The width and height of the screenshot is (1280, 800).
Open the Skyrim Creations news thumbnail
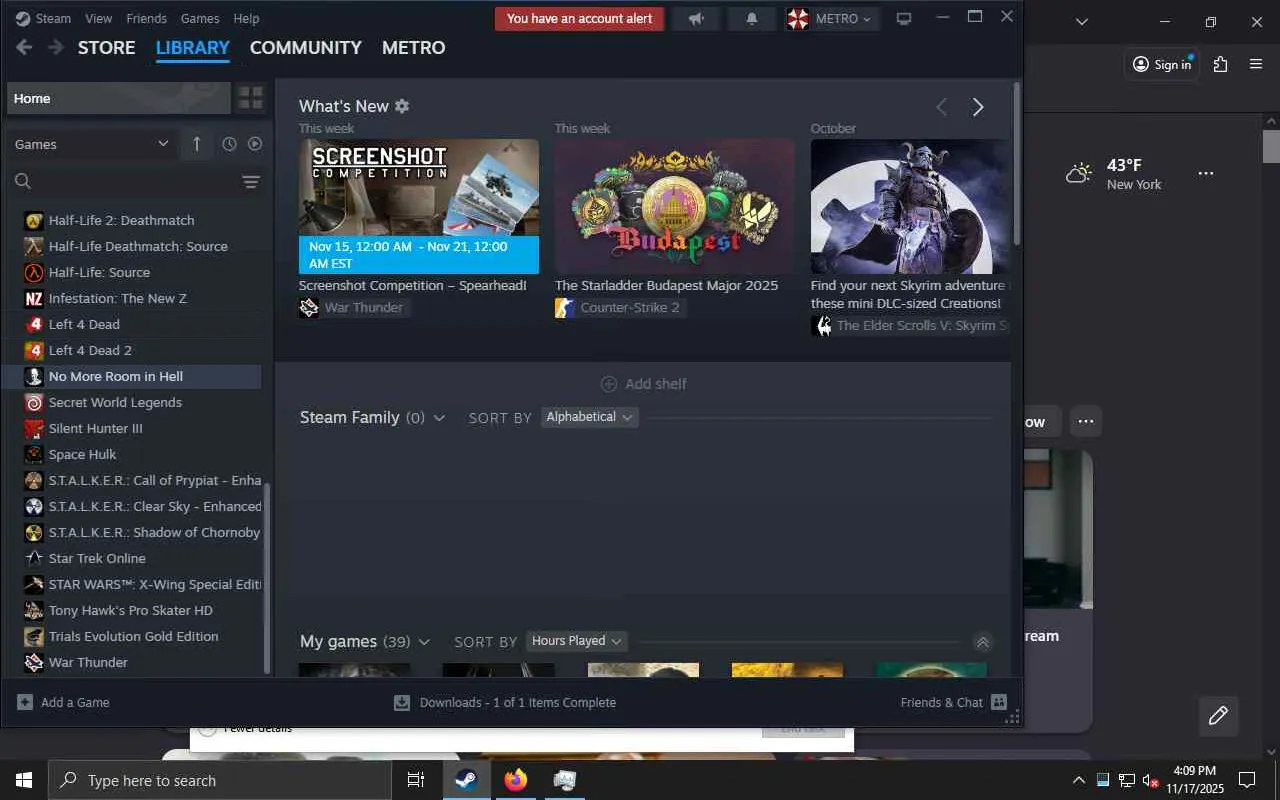point(909,206)
